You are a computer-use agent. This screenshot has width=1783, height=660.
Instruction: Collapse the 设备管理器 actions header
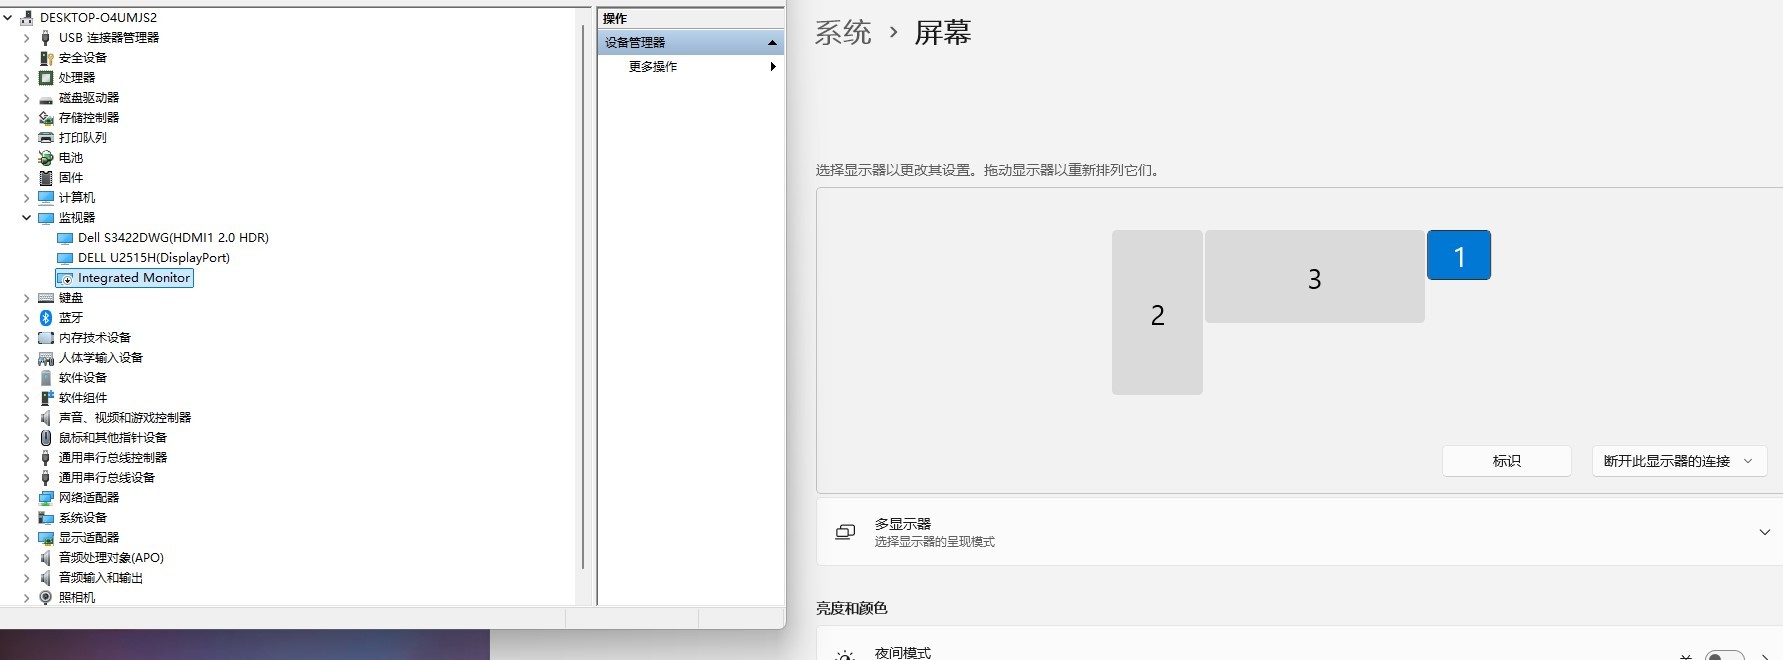[x=772, y=42]
